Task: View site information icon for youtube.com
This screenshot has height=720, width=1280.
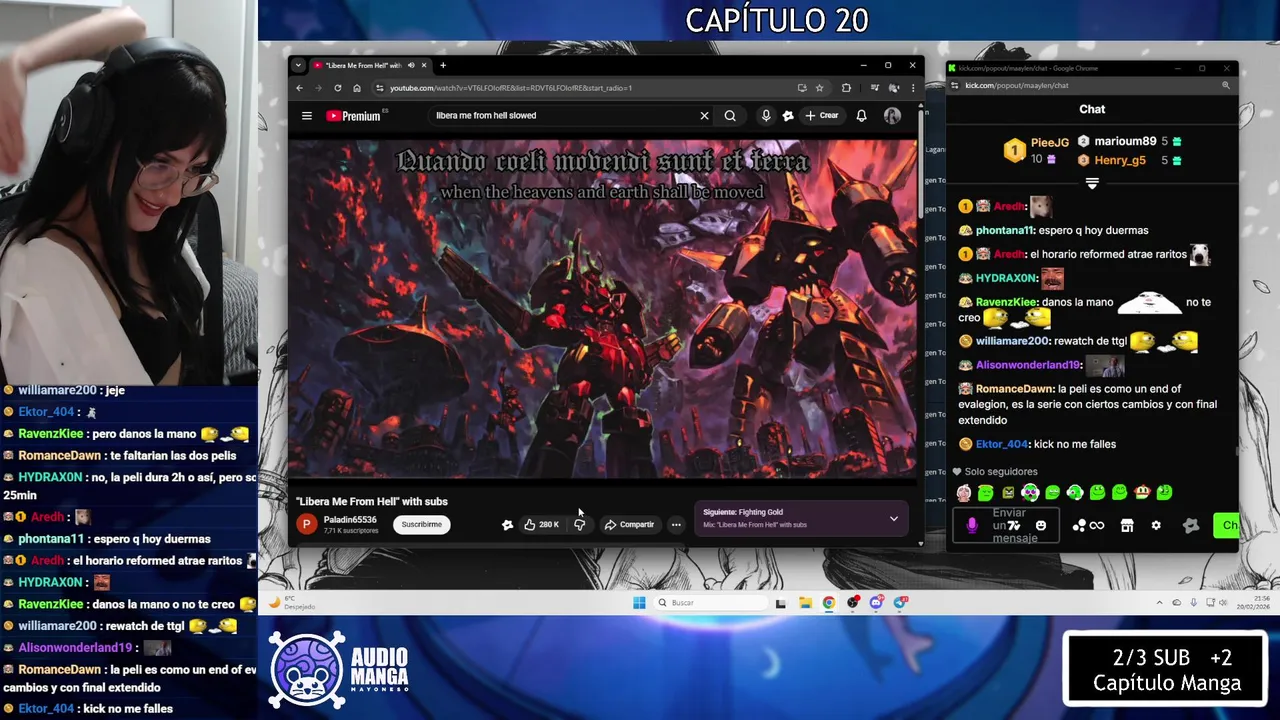Action: pyautogui.click(x=379, y=88)
